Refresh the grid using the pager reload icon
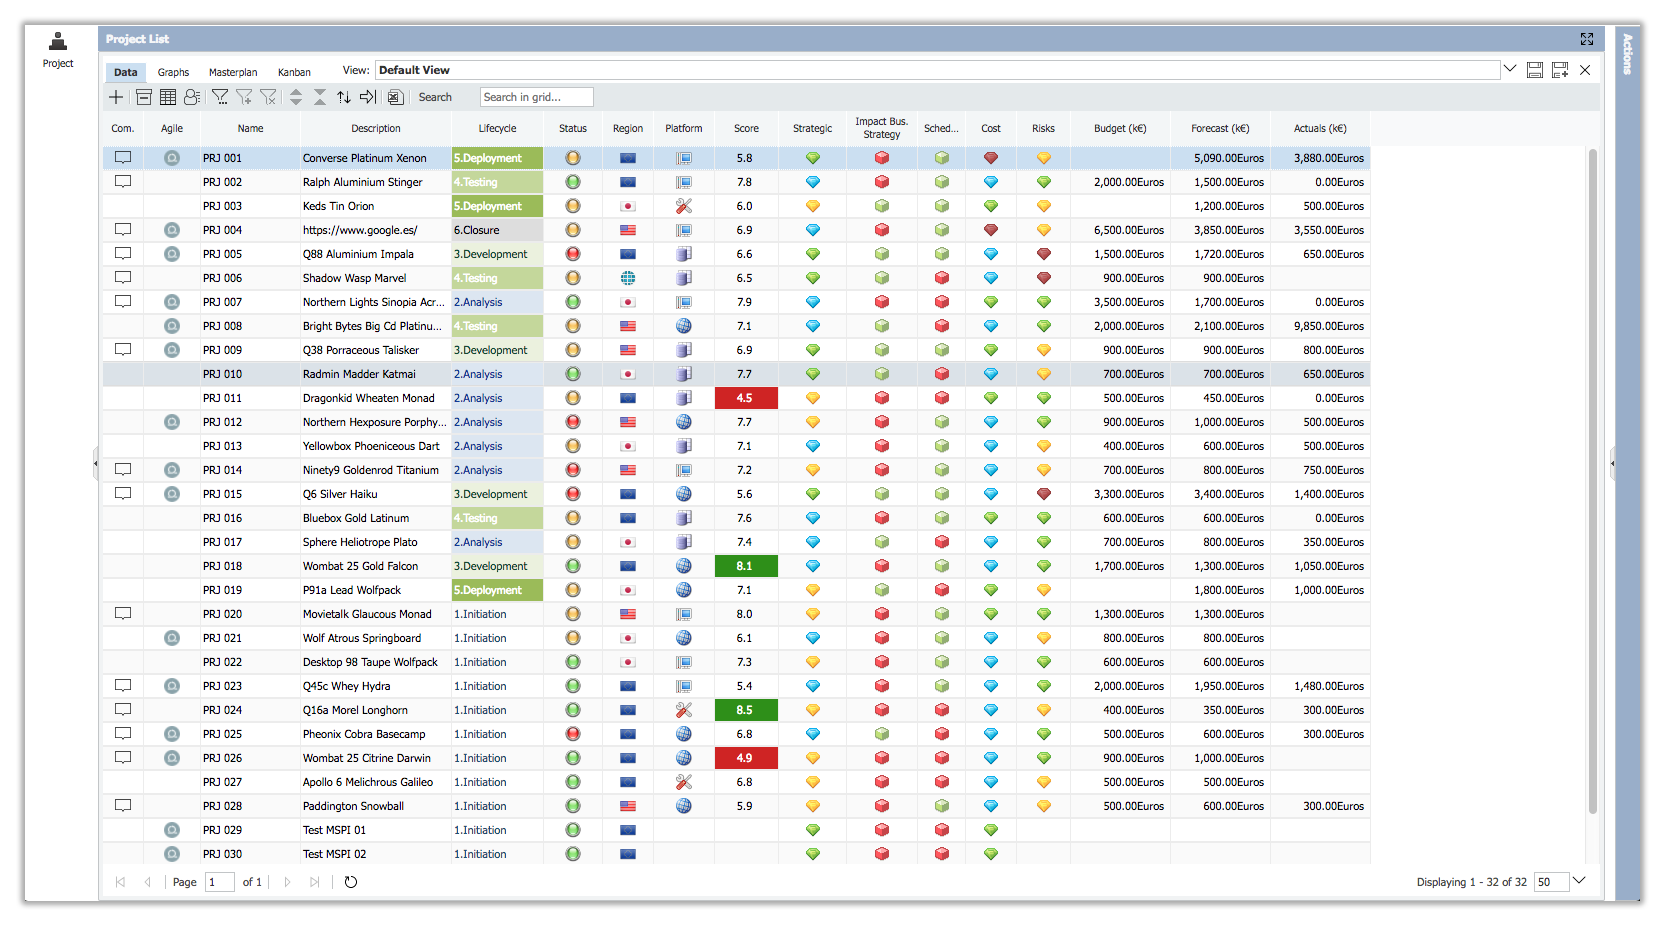This screenshot has width=1665, height=927. (351, 882)
